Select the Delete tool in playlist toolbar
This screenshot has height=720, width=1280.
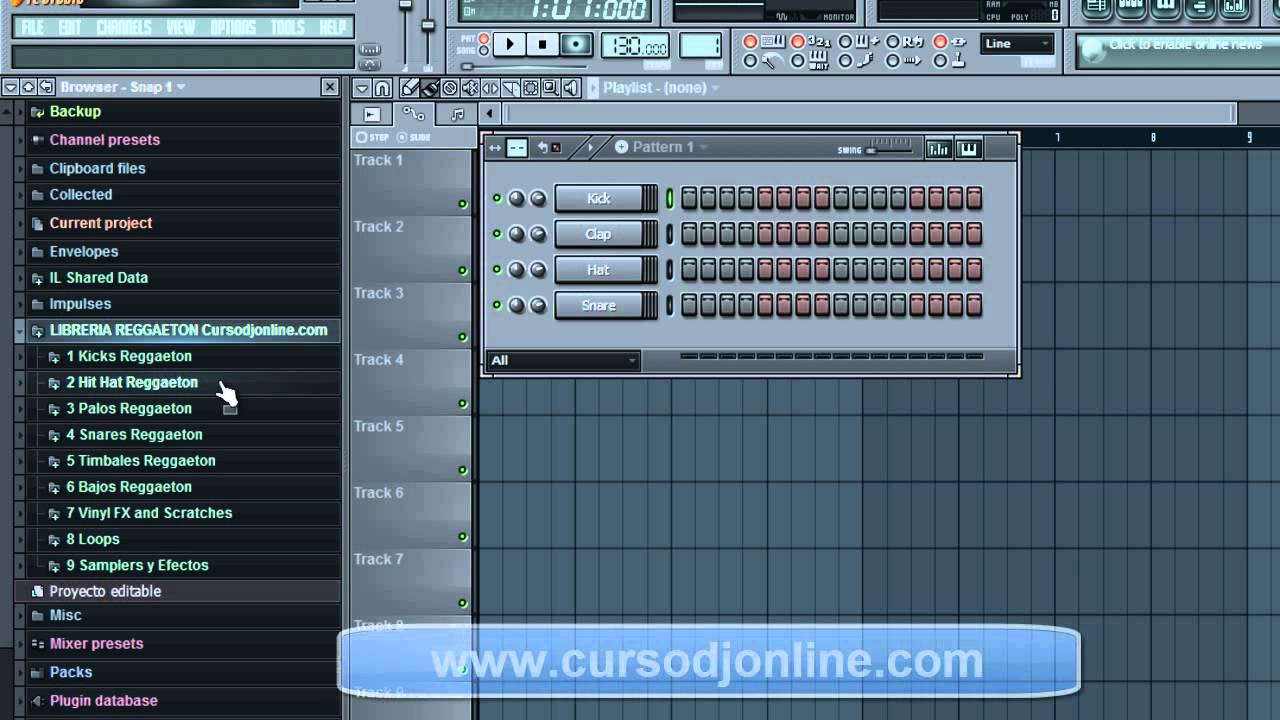coord(450,88)
